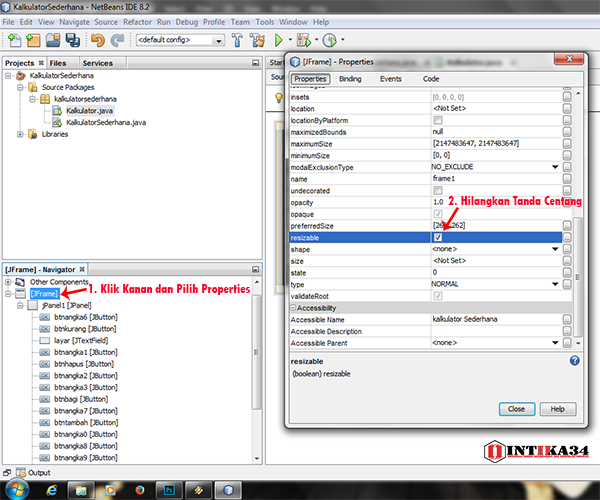Click the Undo toolbar icon
Image resolution: width=600 pixels, height=500 pixels.
98,40
